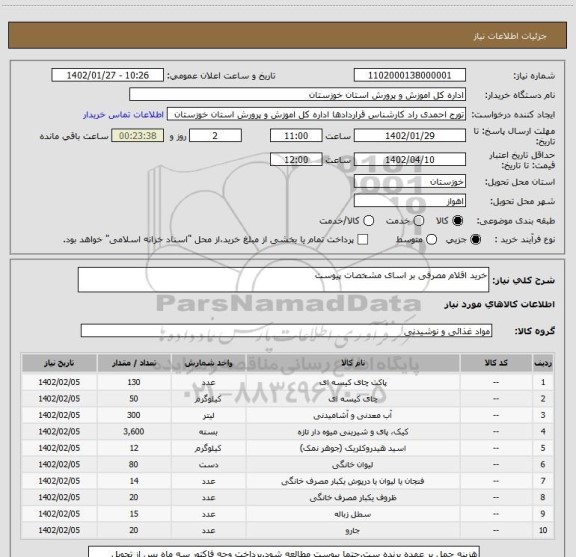The width and height of the screenshot is (576, 557).
Task: Click the کد کالا column header
Action: tap(496, 363)
